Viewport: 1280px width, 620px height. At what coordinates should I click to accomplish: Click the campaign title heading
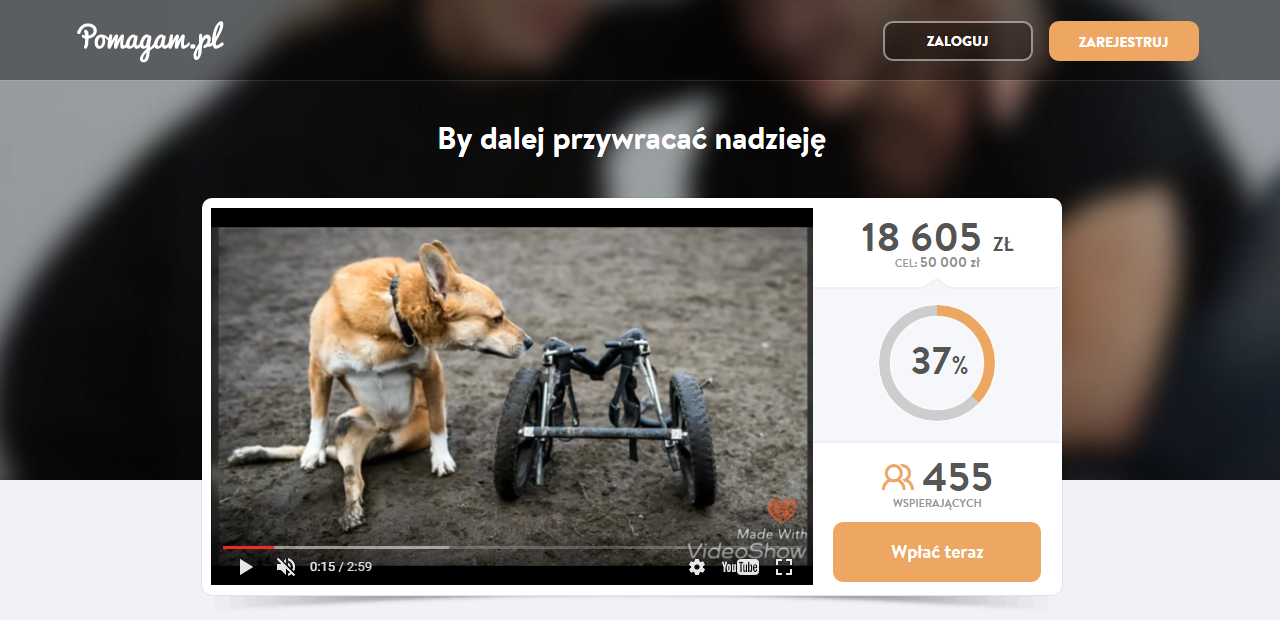coord(632,139)
